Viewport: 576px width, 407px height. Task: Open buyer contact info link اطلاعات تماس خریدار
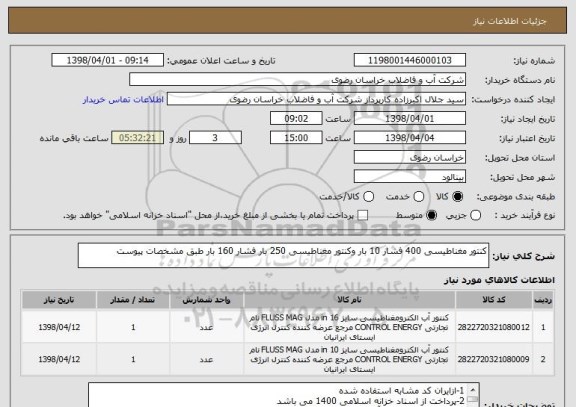click(123, 100)
